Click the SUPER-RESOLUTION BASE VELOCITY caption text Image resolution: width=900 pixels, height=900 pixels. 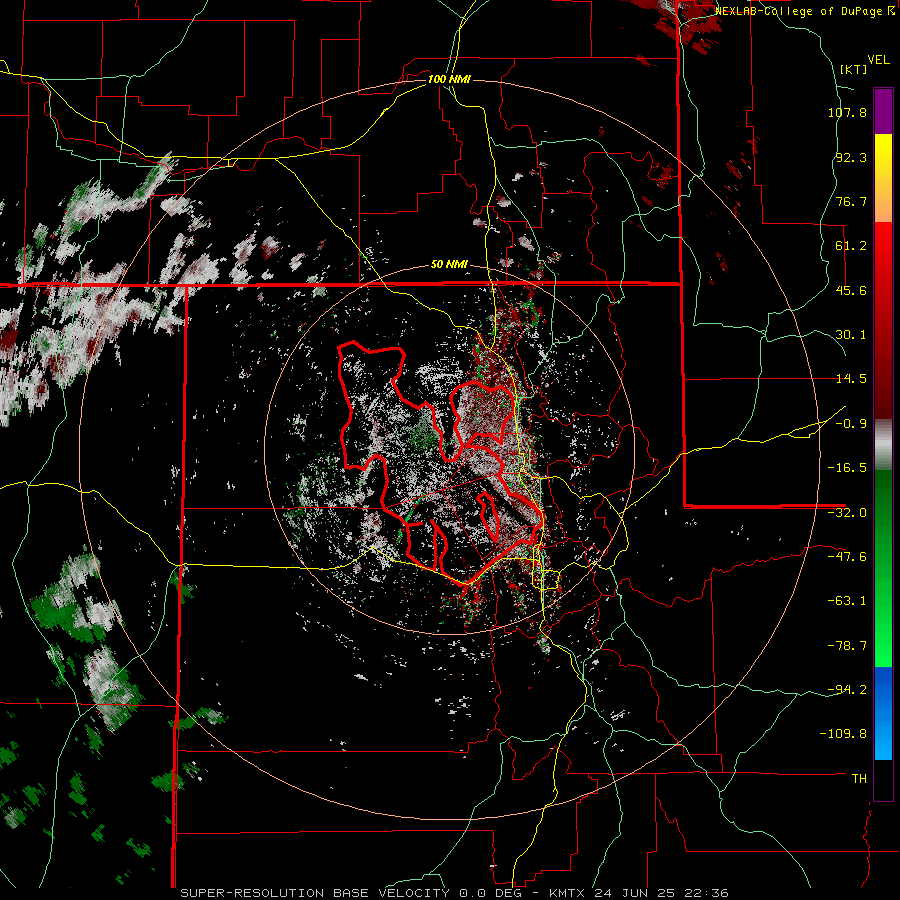point(315,893)
